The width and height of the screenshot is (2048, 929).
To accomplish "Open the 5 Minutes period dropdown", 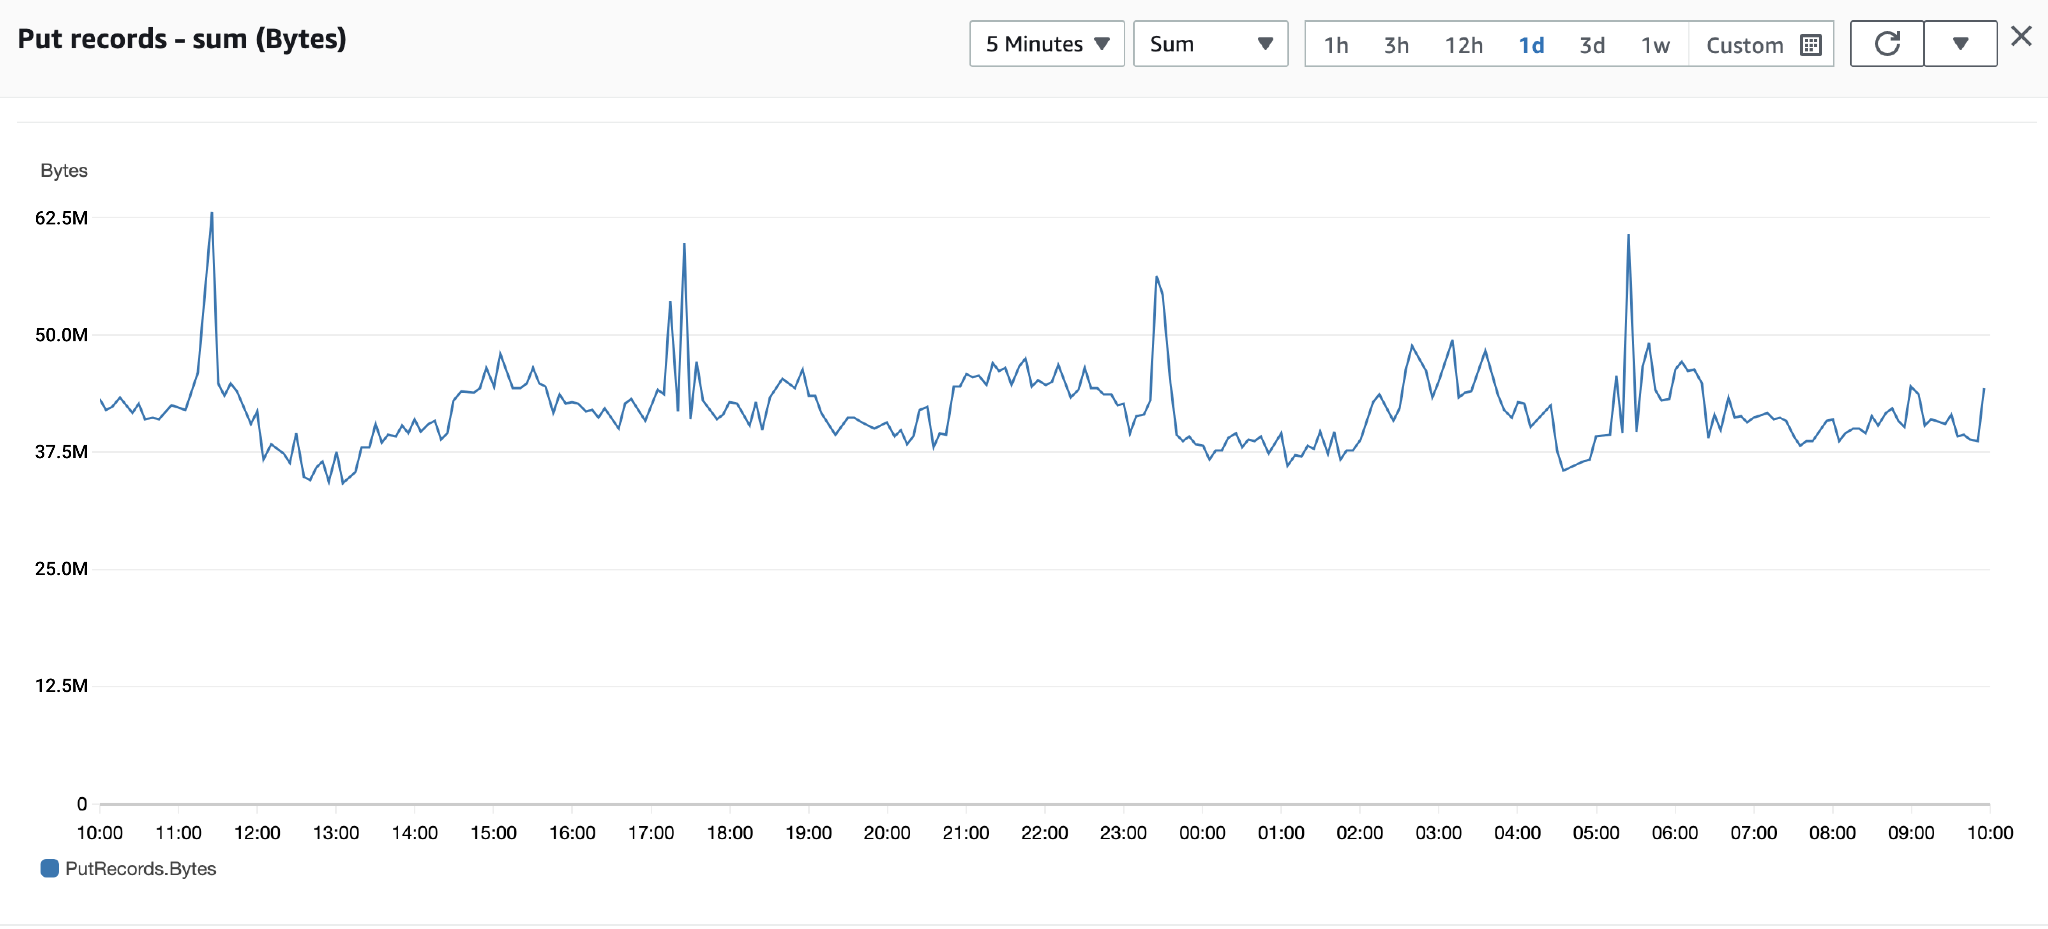I will click(1047, 44).
